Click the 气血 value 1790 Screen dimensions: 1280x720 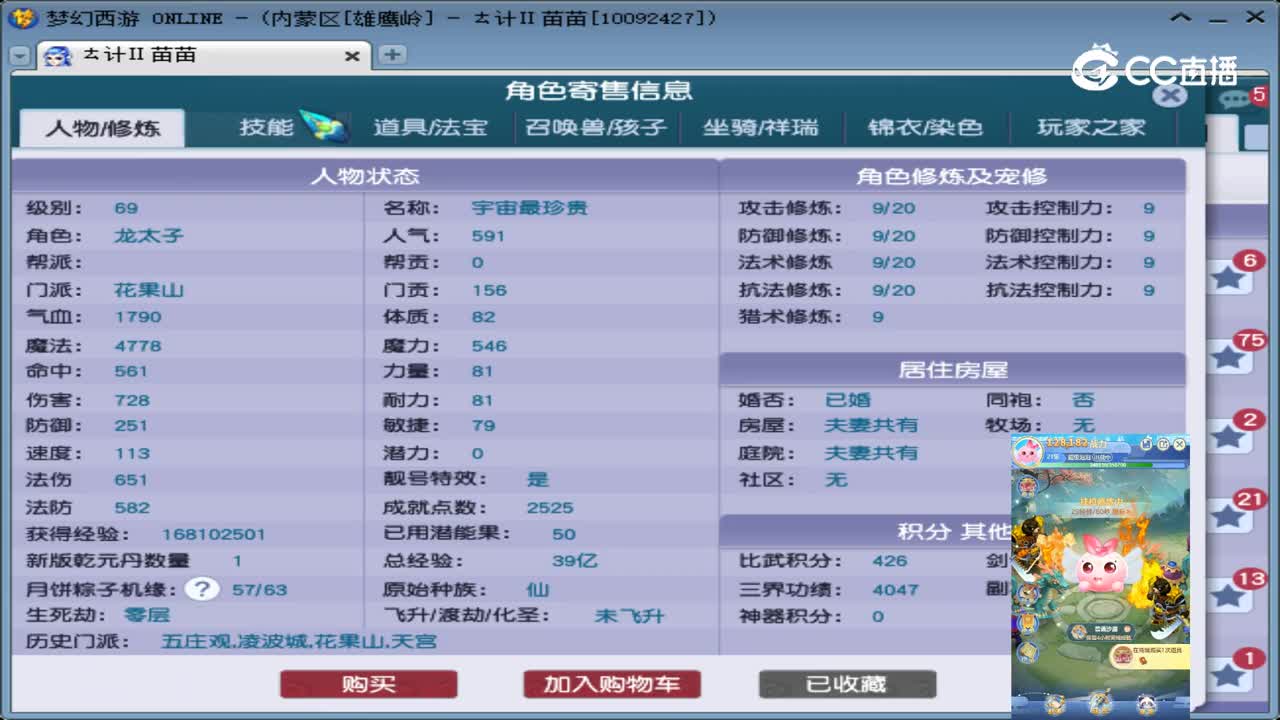pyautogui.click(x=138, y=316)
